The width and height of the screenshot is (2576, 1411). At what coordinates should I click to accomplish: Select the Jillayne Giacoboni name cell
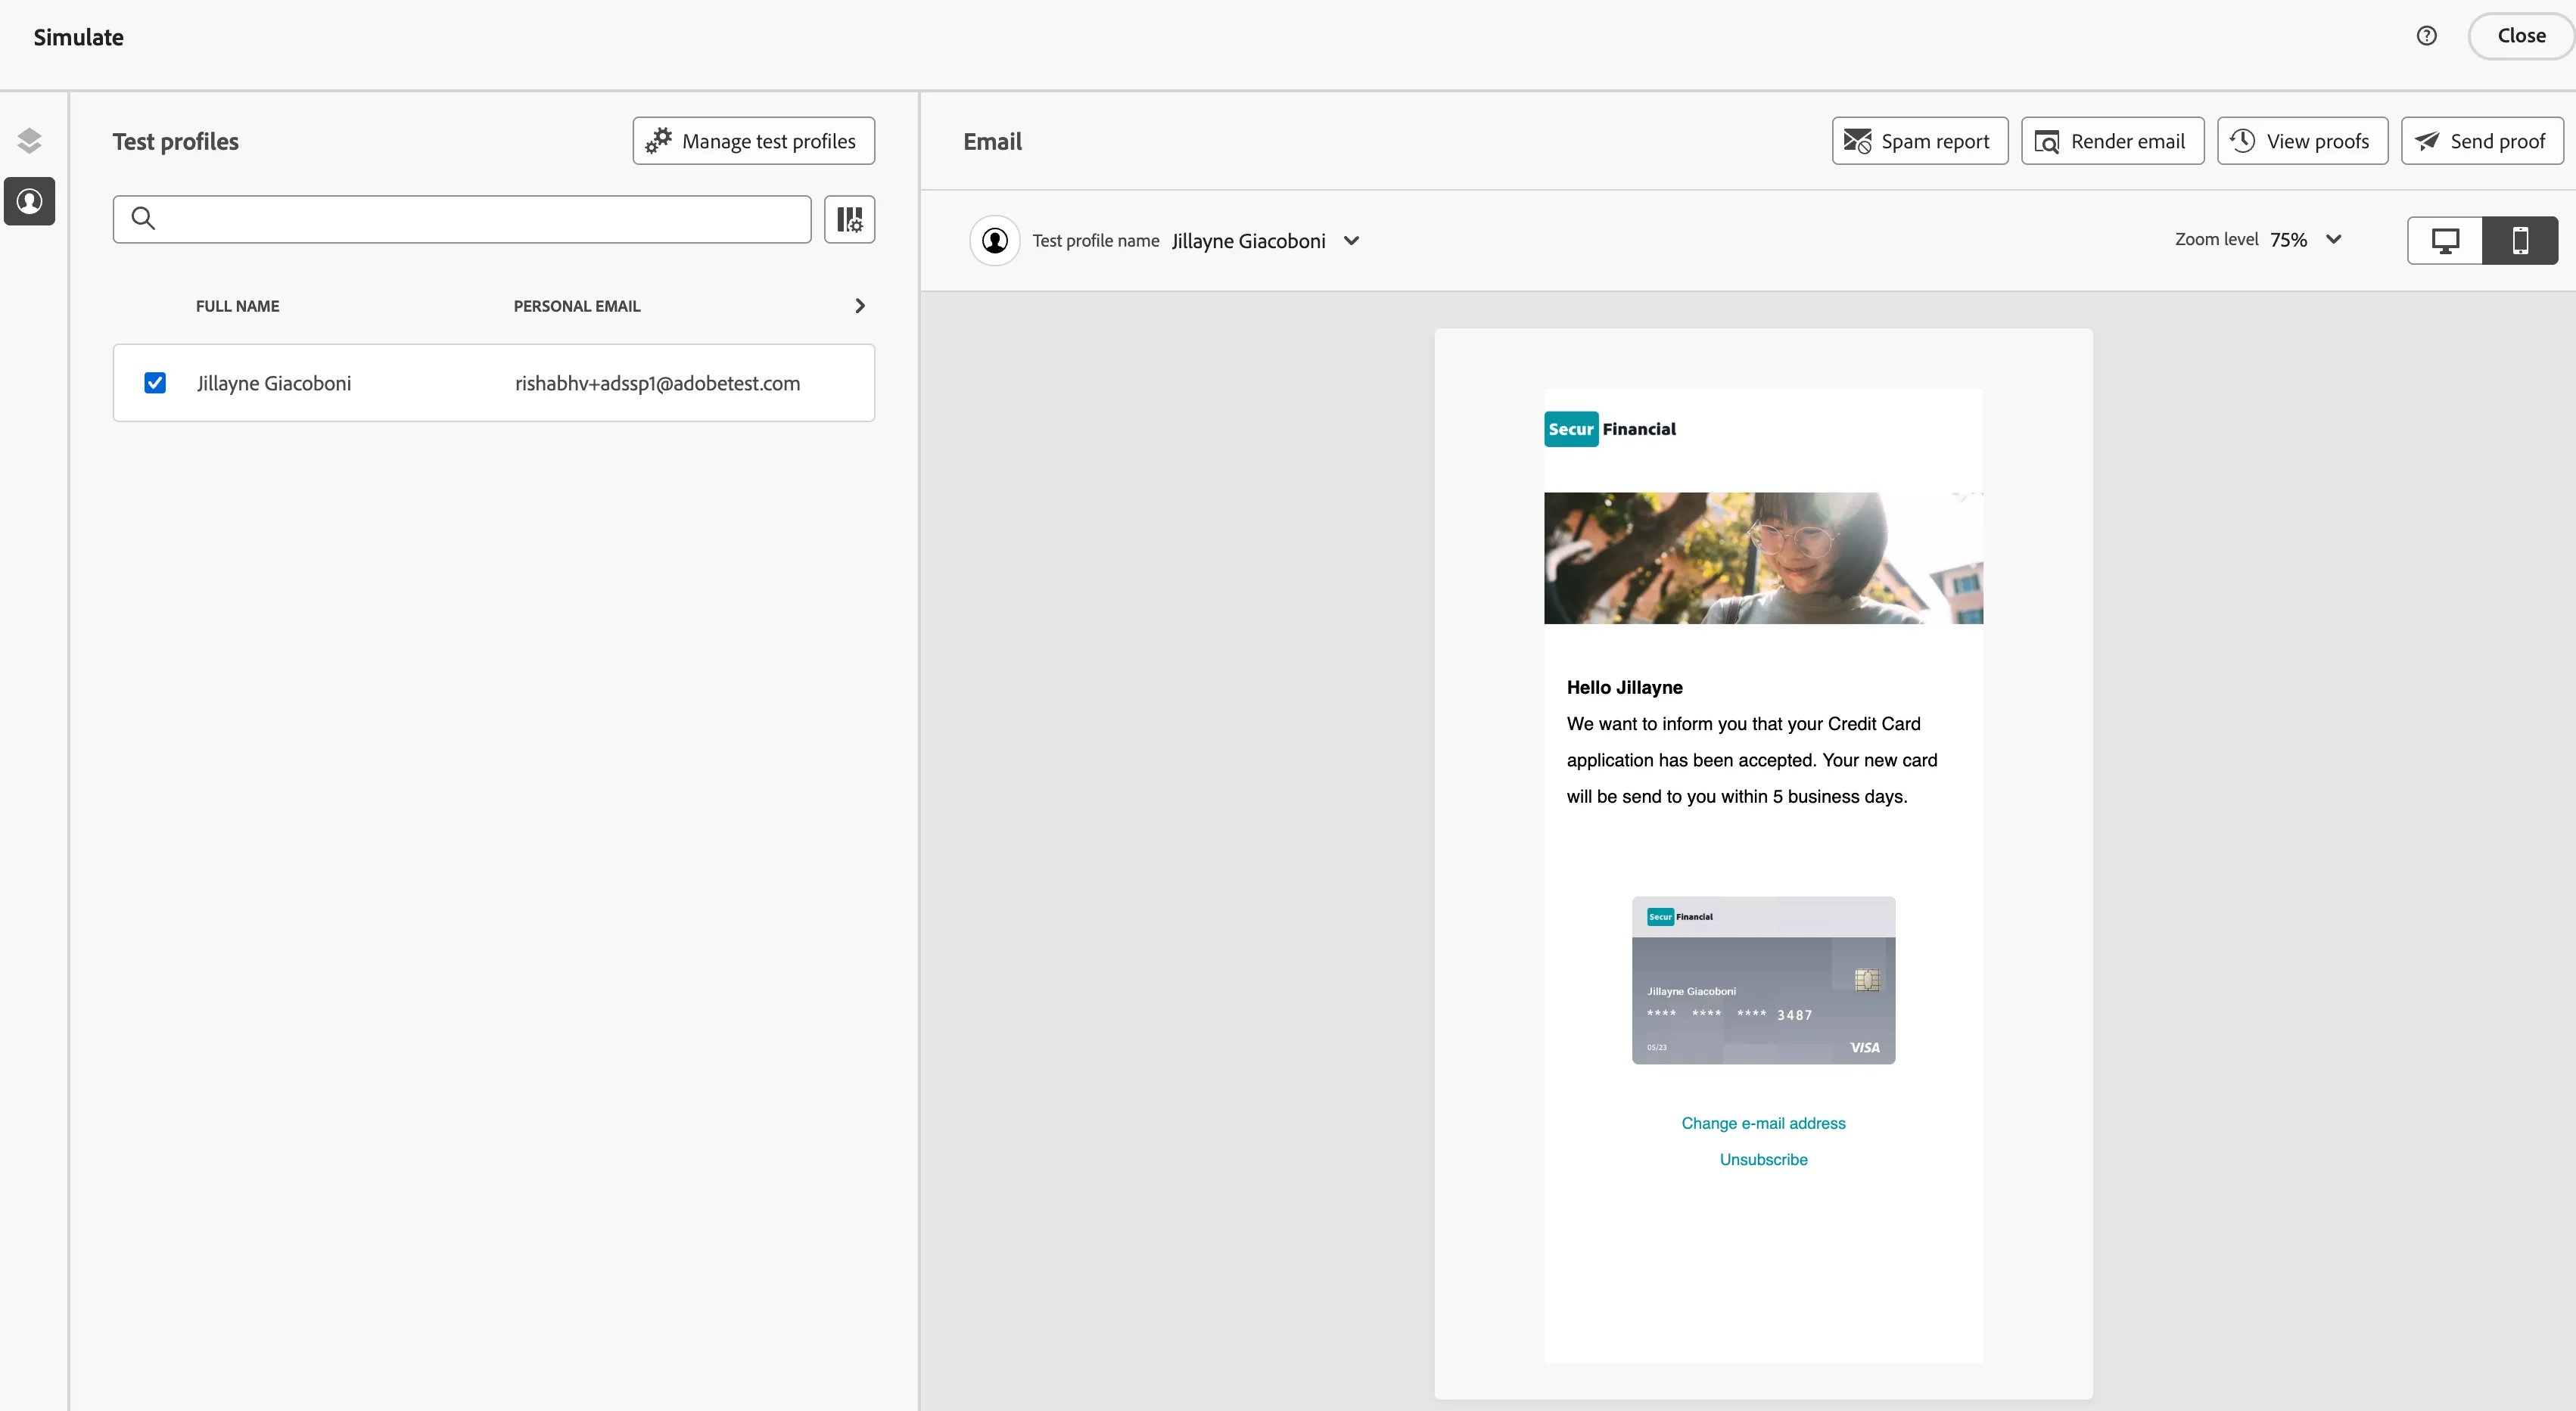(274, 383)
